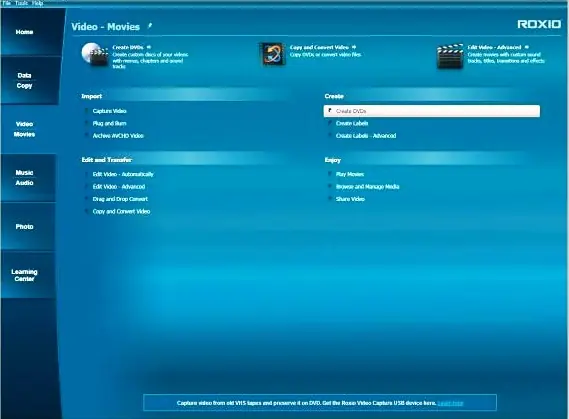The height and width of the screenshot is (419, 569).
Task: Open the Help menu
Action: 37,3
